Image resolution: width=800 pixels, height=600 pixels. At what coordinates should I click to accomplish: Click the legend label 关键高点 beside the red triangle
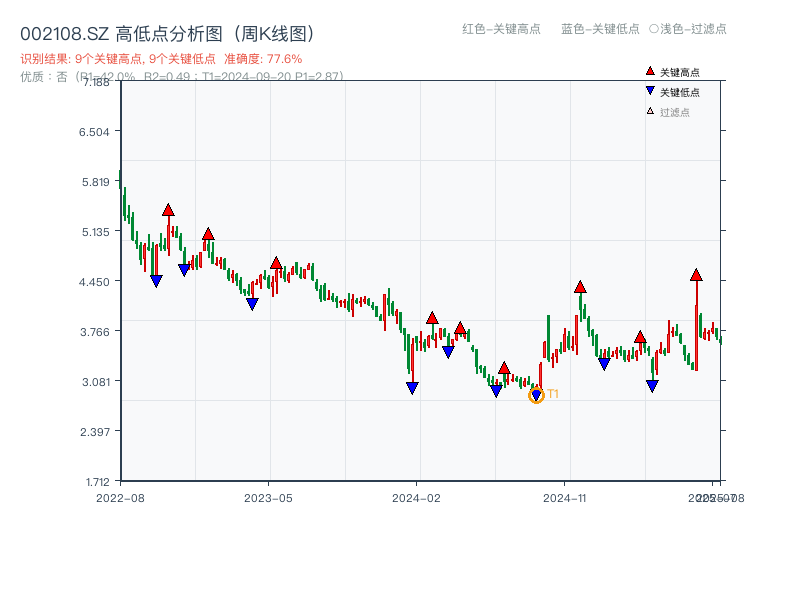coord(680,72)
